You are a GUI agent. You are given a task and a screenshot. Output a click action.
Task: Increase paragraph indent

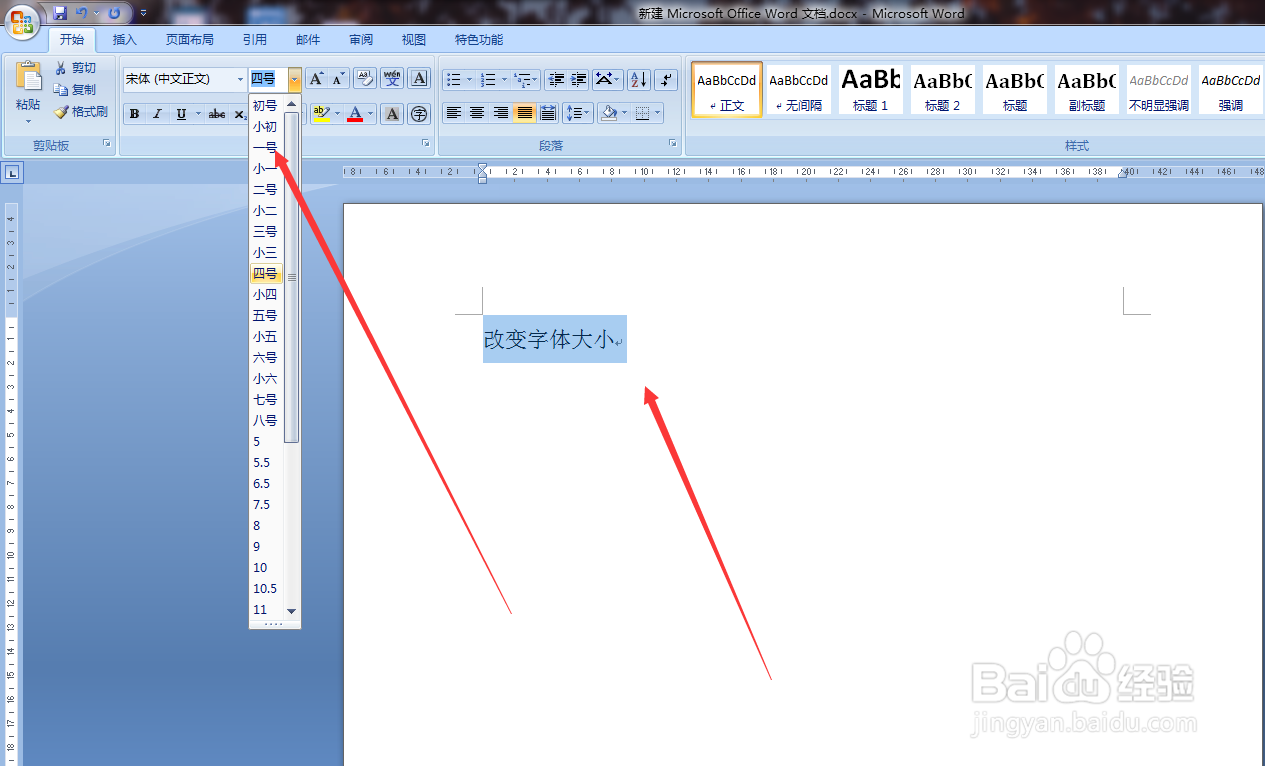tap(578, 79)
